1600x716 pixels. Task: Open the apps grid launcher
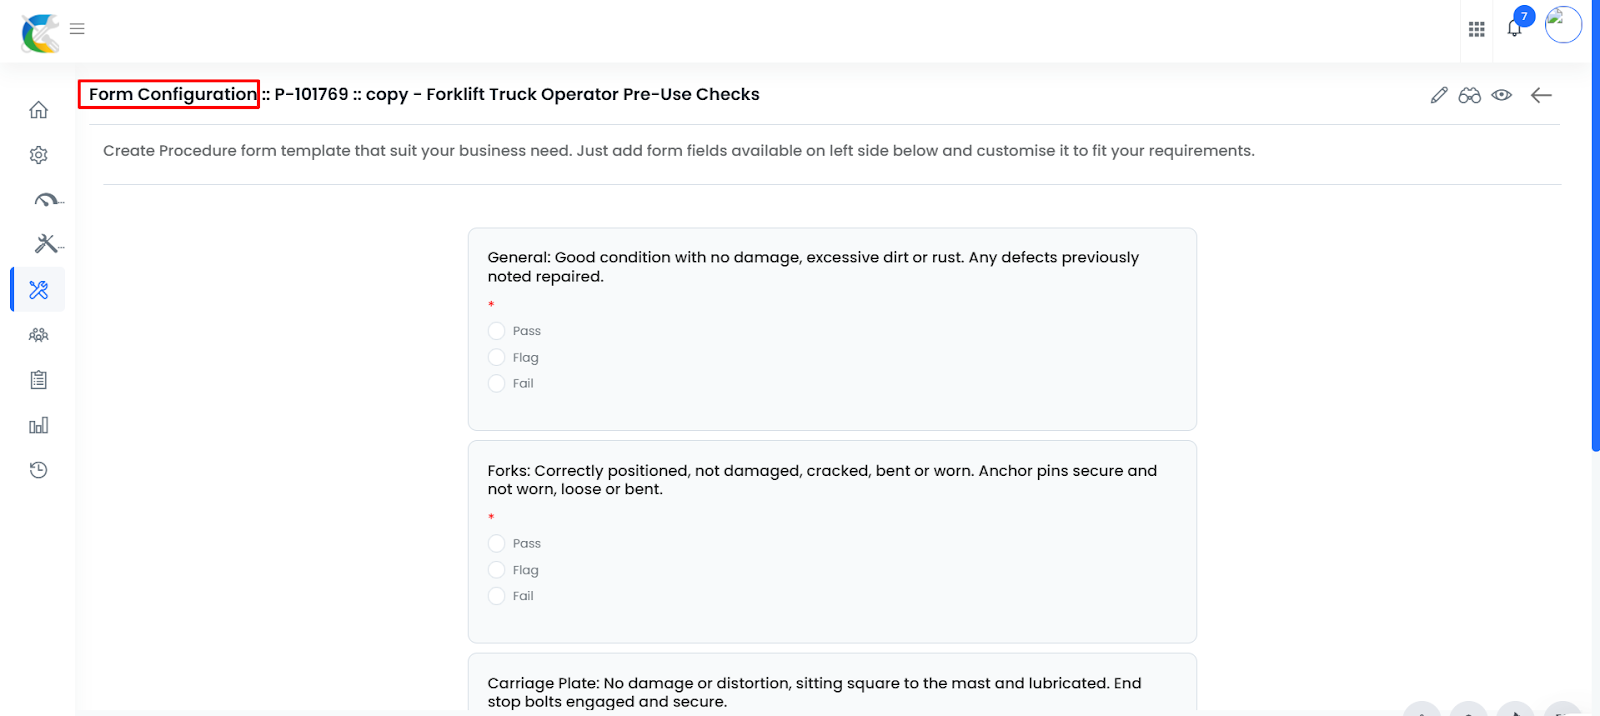[x=1476, y=29]
